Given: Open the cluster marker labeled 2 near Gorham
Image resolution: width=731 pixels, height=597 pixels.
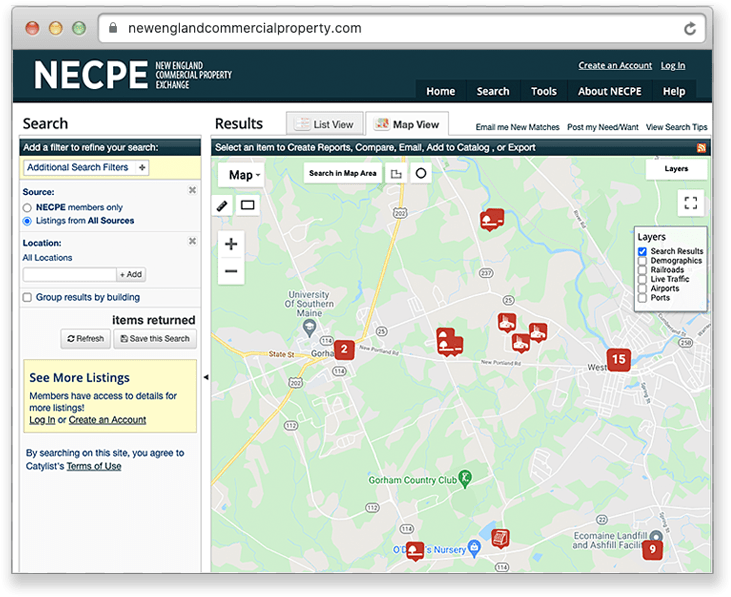Looking at the screenshot, I should click(344, 349).
